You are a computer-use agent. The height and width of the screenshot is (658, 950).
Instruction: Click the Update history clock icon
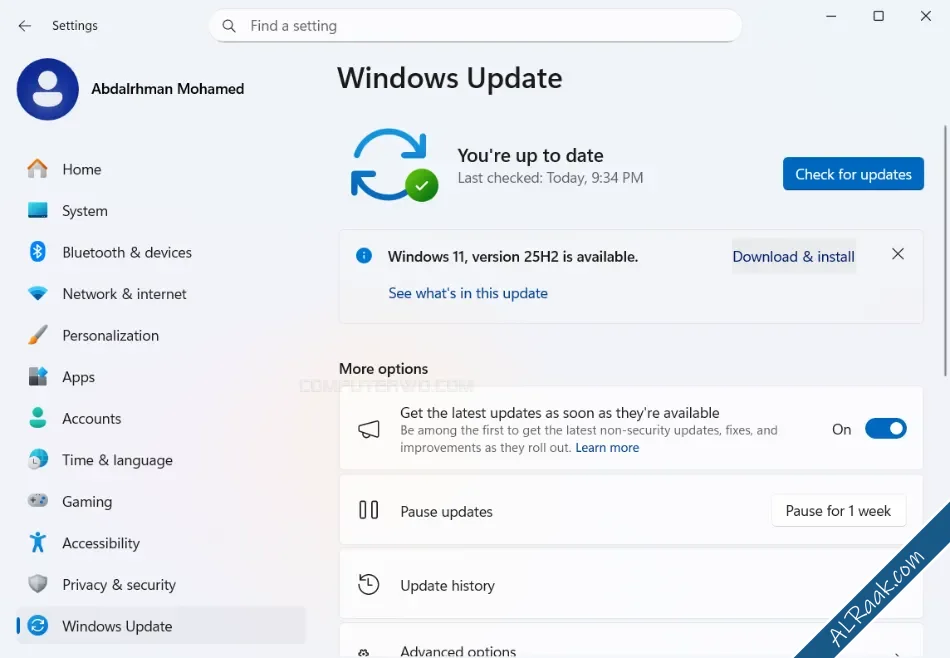point(368,585)
